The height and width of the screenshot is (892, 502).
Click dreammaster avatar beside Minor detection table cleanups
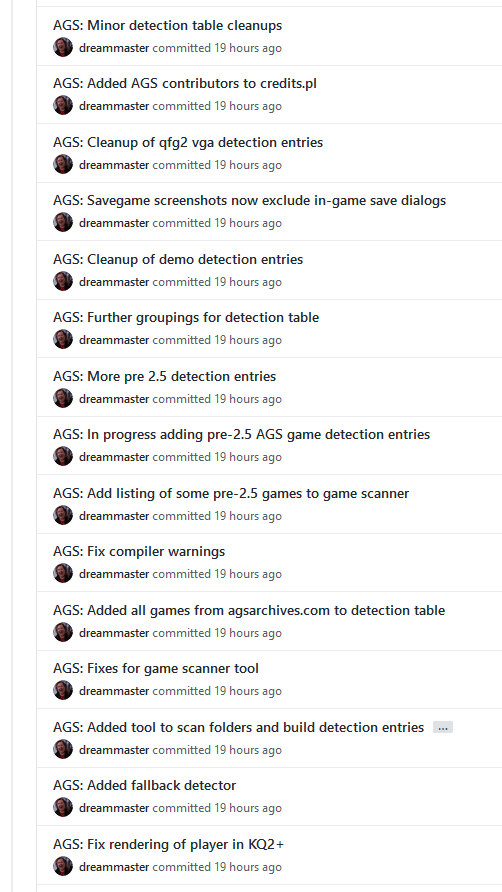coord(63,47)
